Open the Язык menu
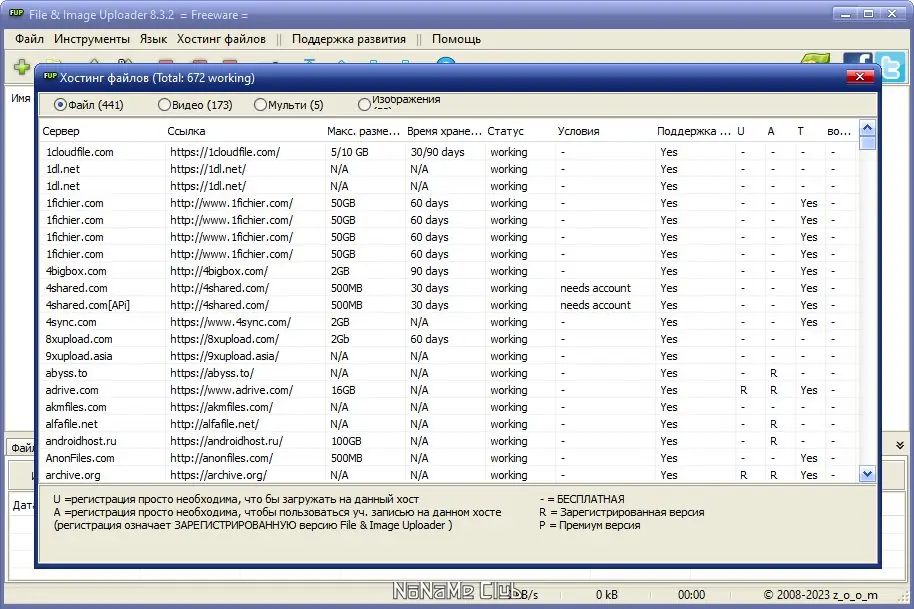This screenshot has height=609, width=914. [x=153, y=39]
